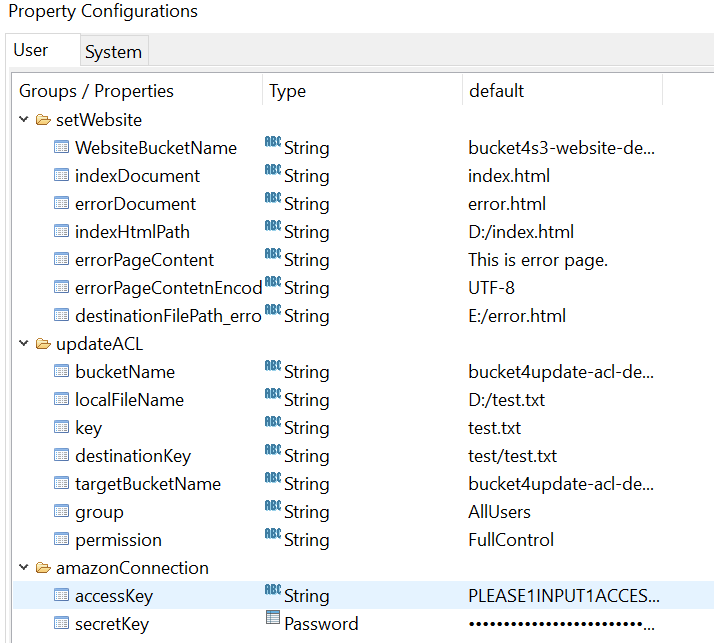Collapse the updateACL group
Image resolution: width=714 pixels, height=643 pixels.
23,344
